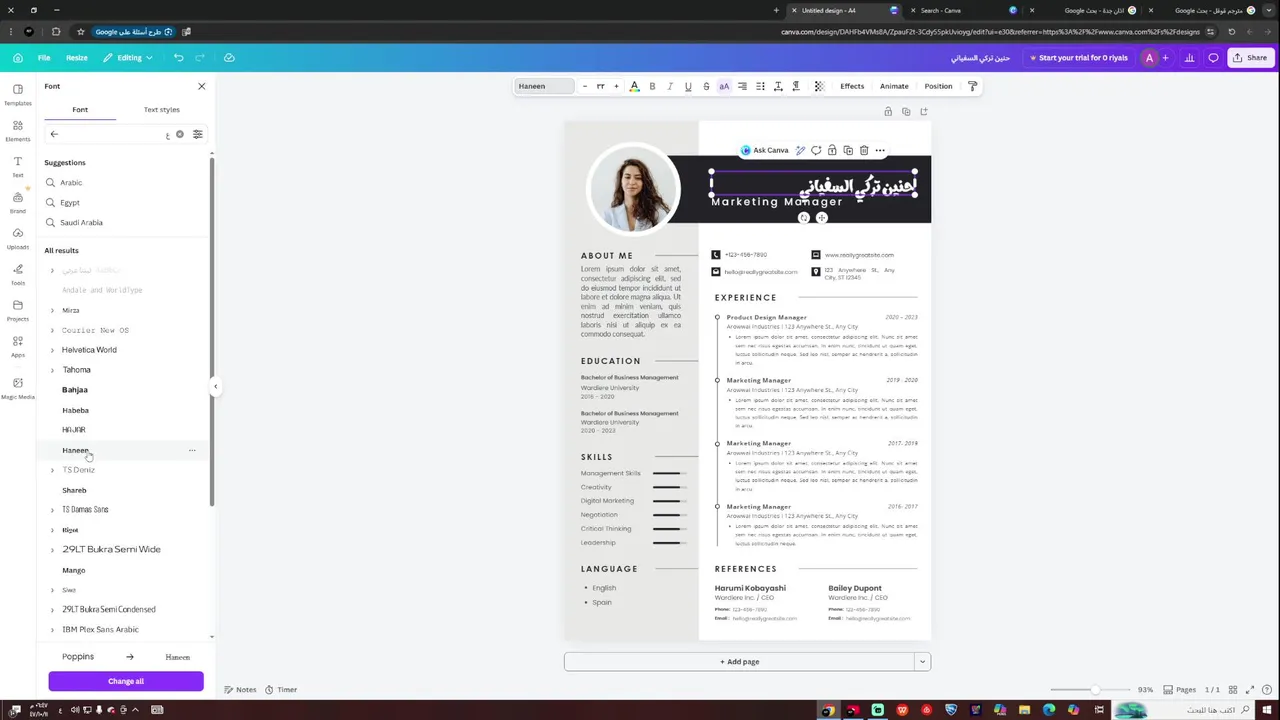Select Arabic search suggestion
This screenshot has width=1280, height=720.
click(x=71, y=183)
